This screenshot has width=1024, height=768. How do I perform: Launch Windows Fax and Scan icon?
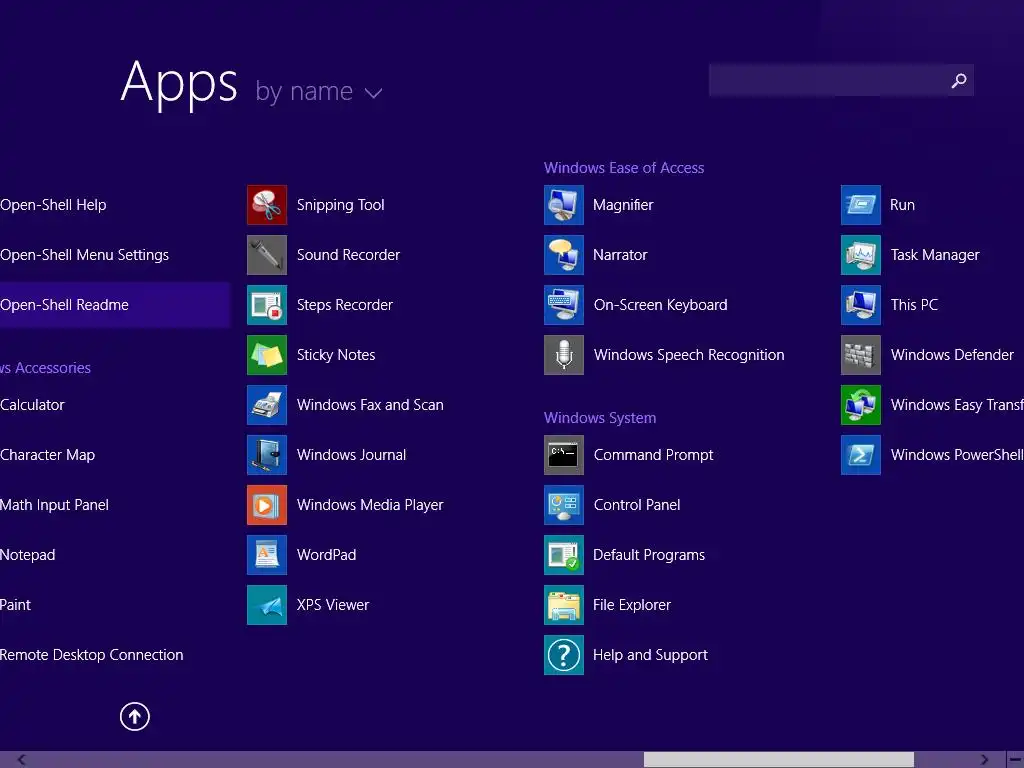(266, 405)
